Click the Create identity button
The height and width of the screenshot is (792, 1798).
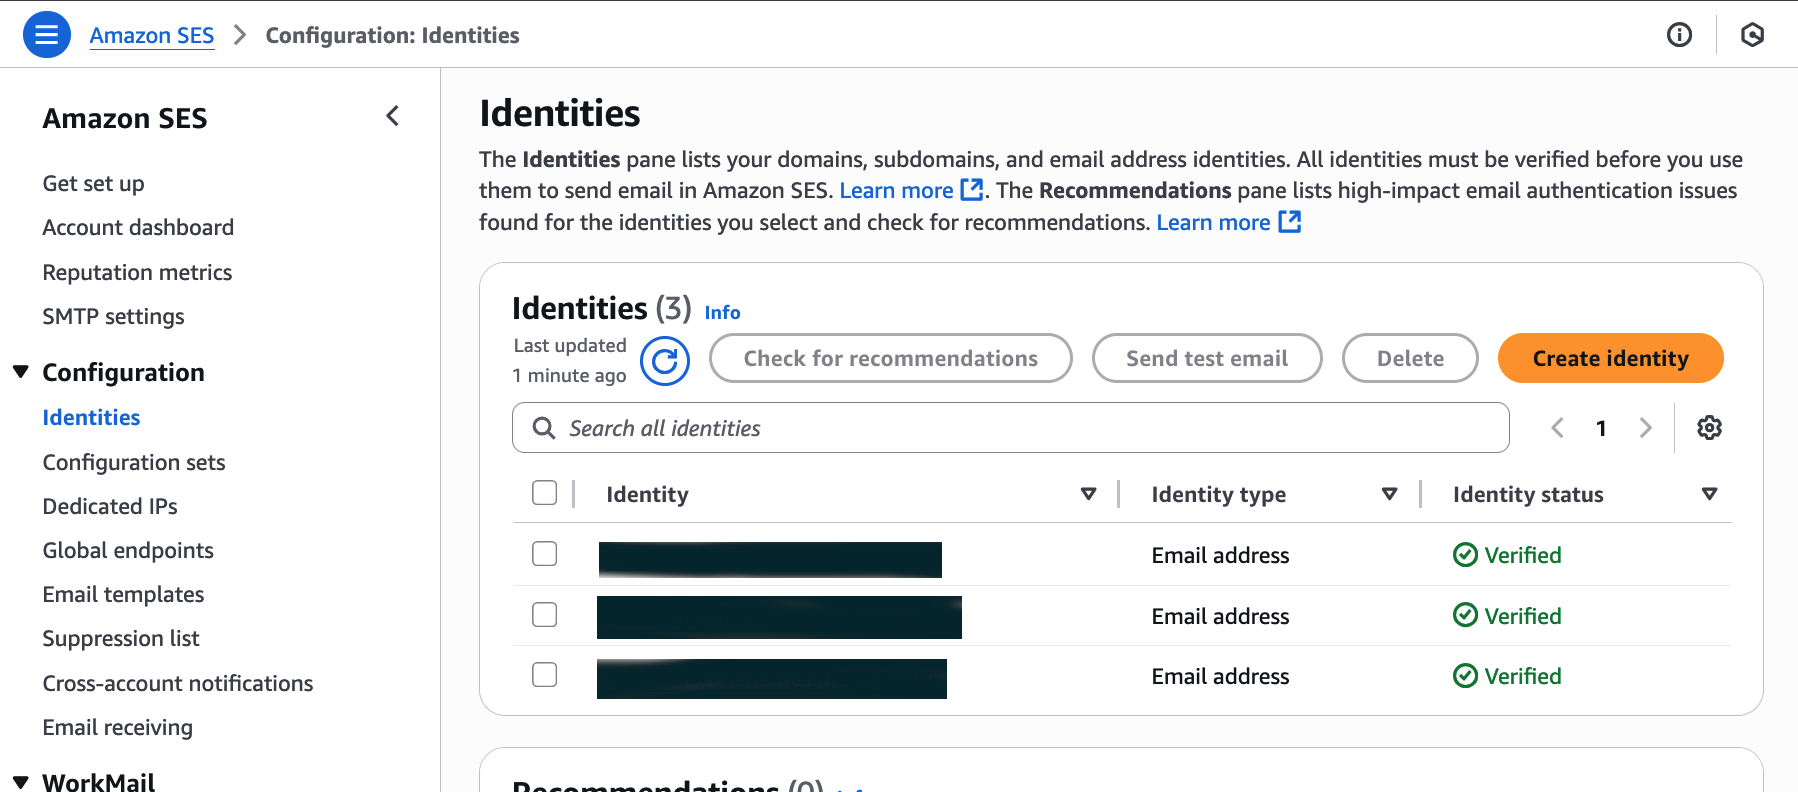click(x=1610, y=358)
